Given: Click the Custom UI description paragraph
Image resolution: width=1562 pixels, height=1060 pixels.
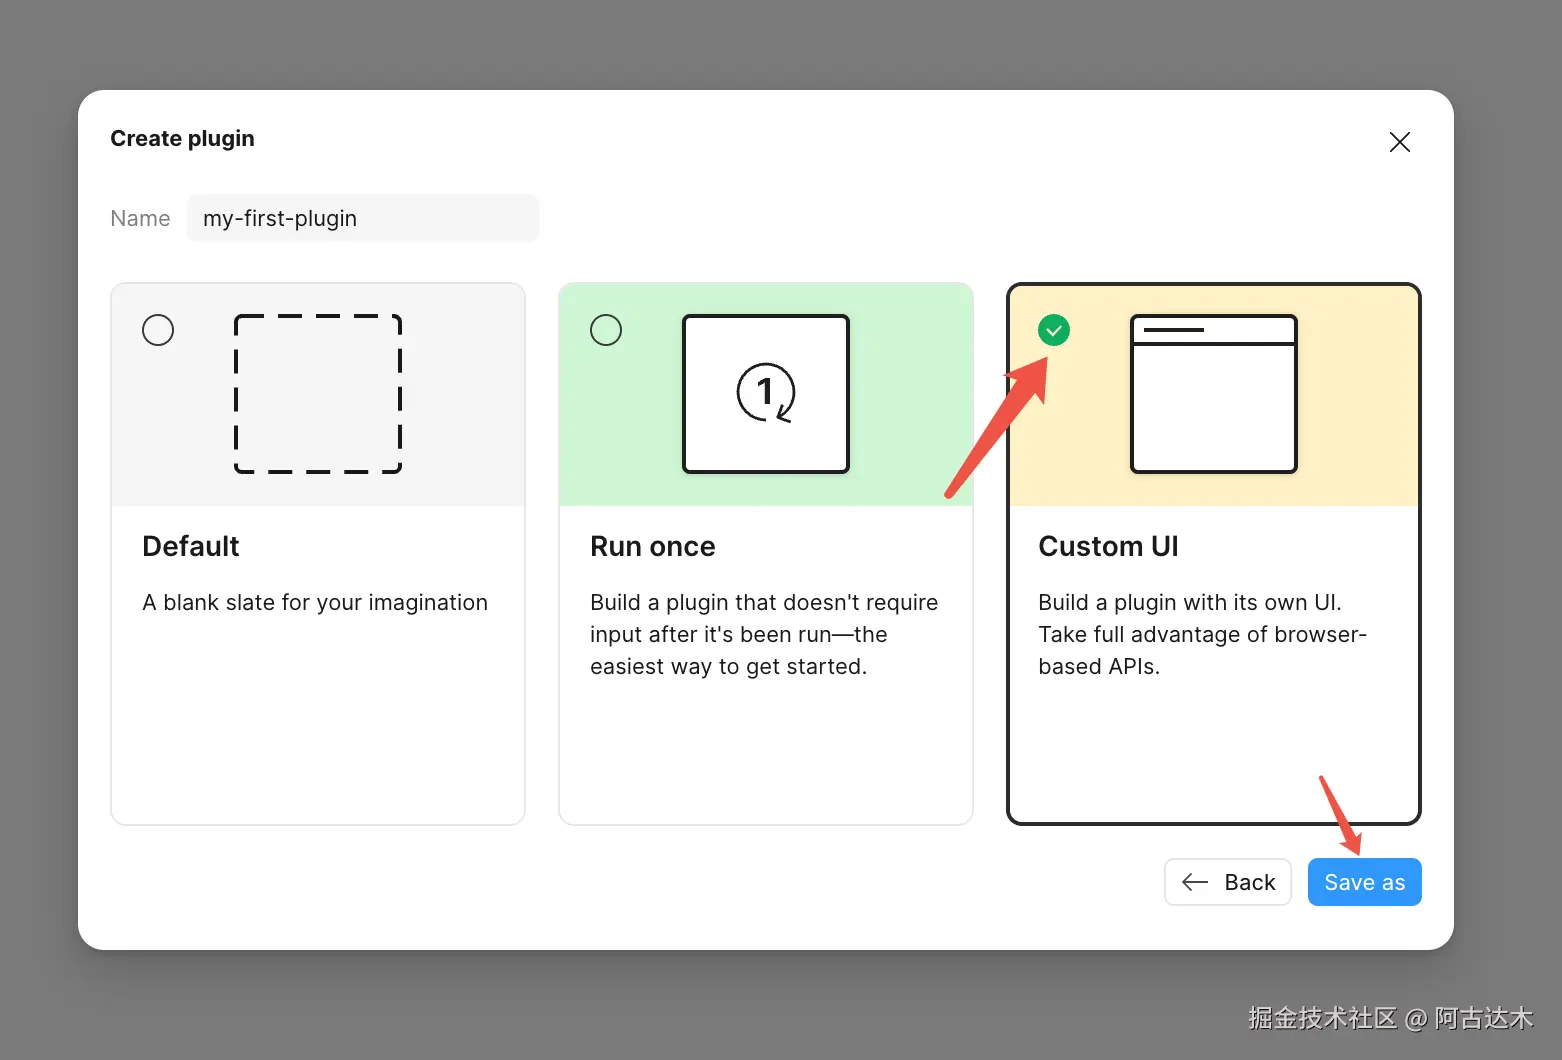Looking at the screenshot, I should 1202,634.
